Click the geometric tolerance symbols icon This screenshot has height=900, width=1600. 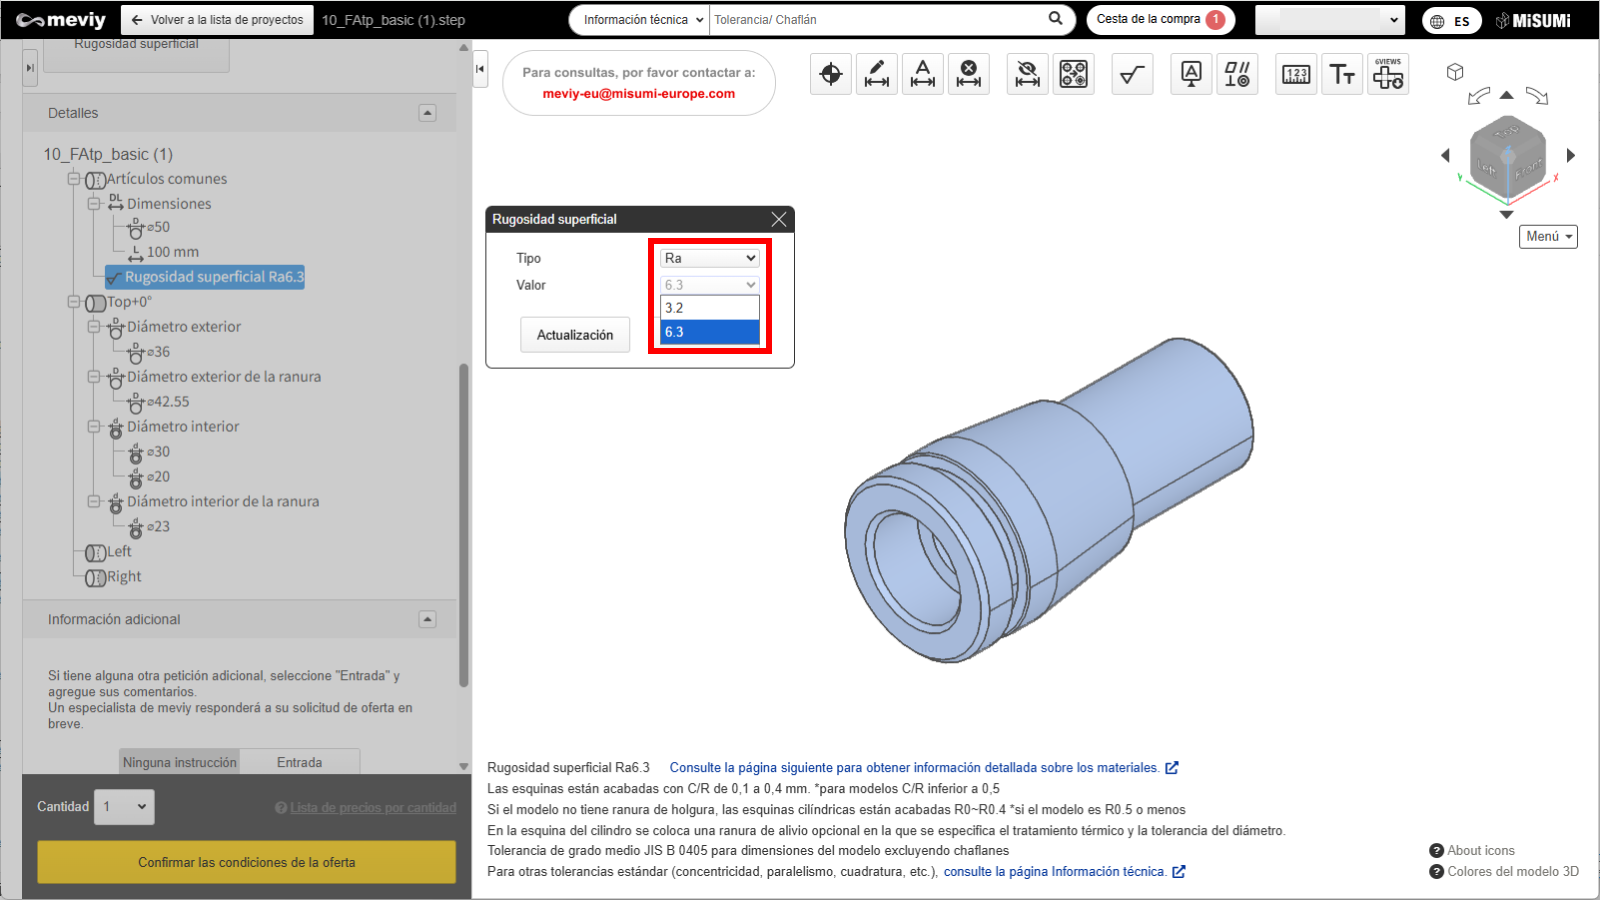click(1237, 74)
